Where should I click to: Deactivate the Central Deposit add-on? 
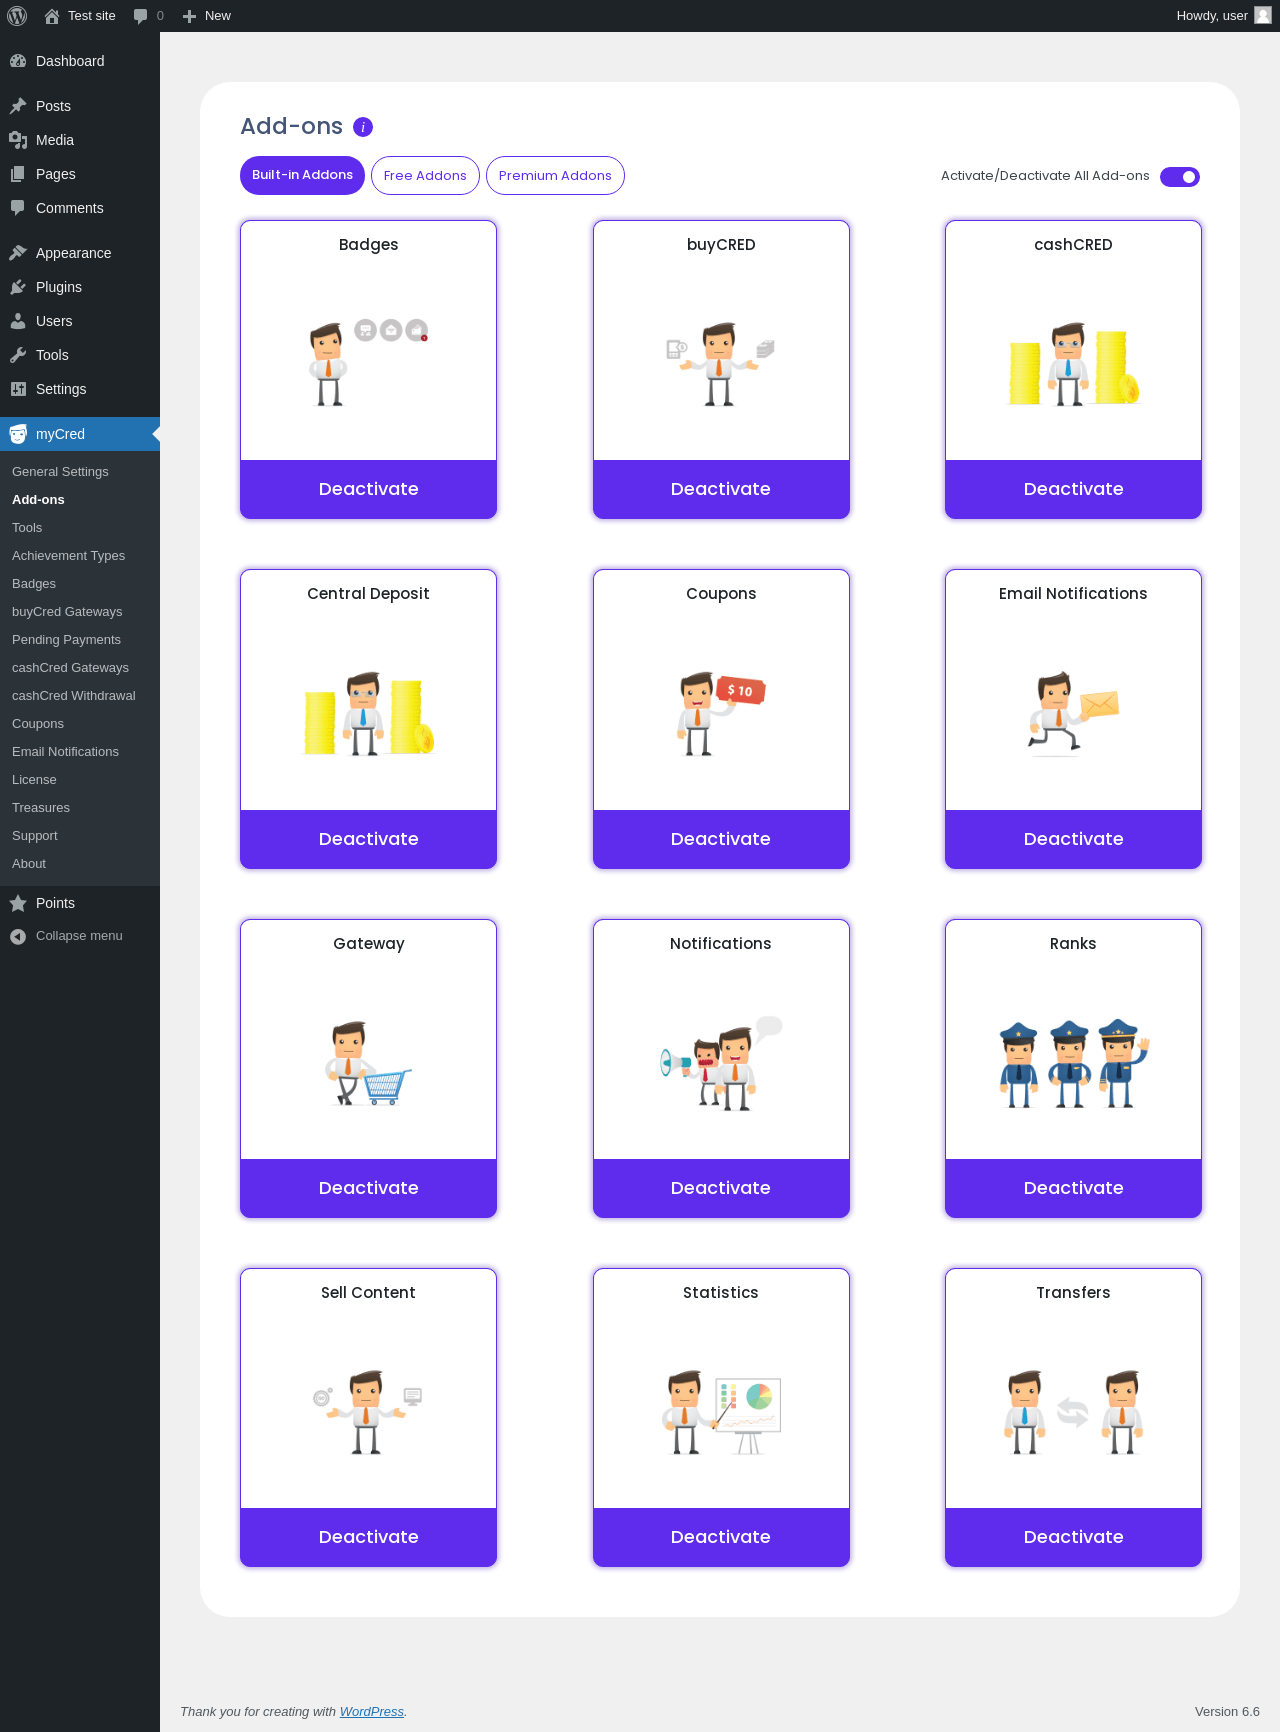coord(368,839)
